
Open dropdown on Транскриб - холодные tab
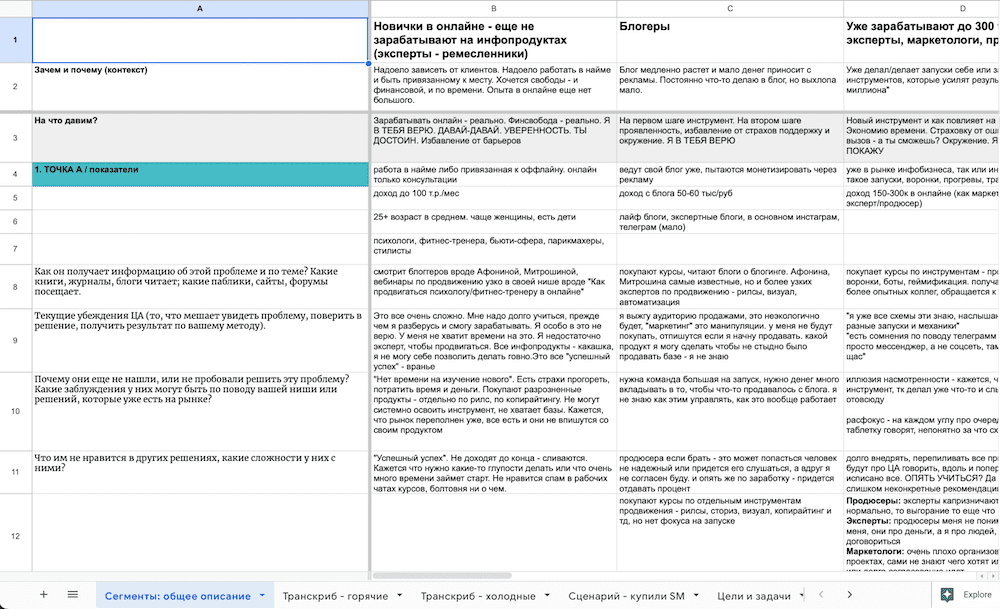(x=547, y=596)
